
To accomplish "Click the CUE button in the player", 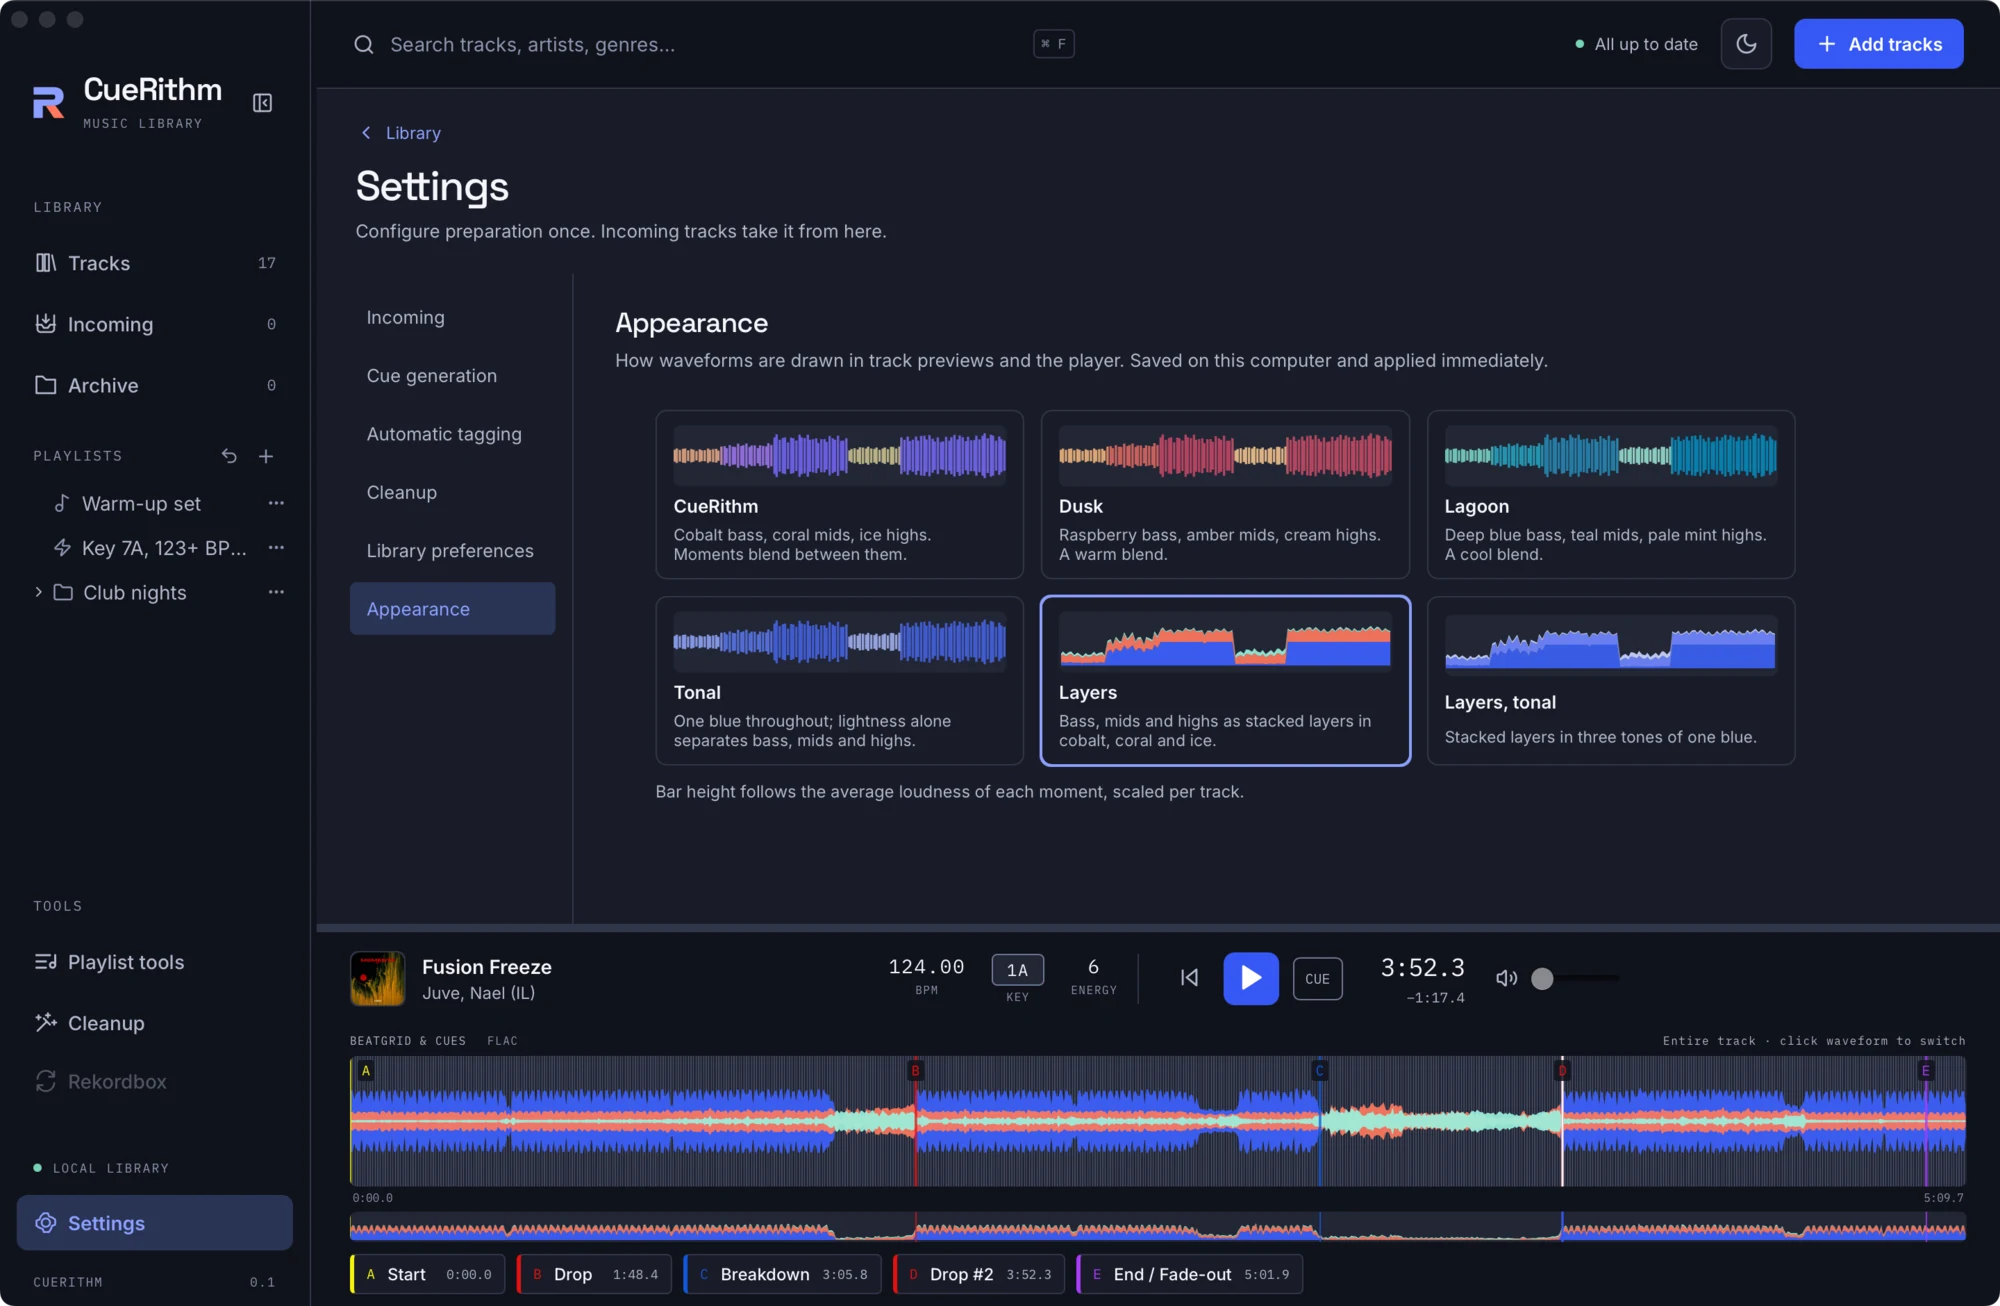I will point(1317,979).
